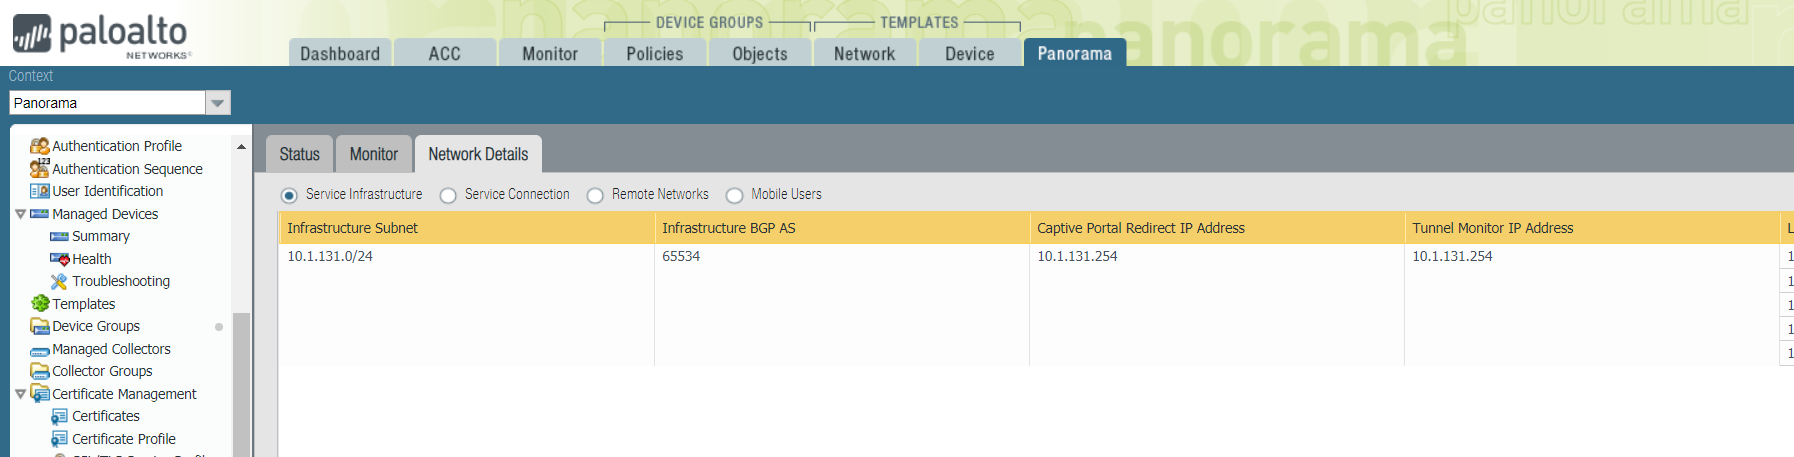Screen dimensions: 1794x457
Task: Click the Certificate Profile icon
Action: (59, 439)
